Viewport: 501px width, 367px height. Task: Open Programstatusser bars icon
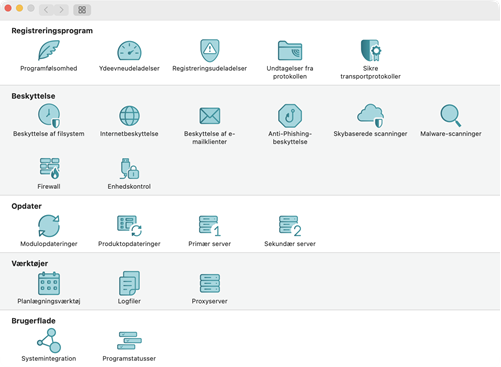click(x=129, y=340)
